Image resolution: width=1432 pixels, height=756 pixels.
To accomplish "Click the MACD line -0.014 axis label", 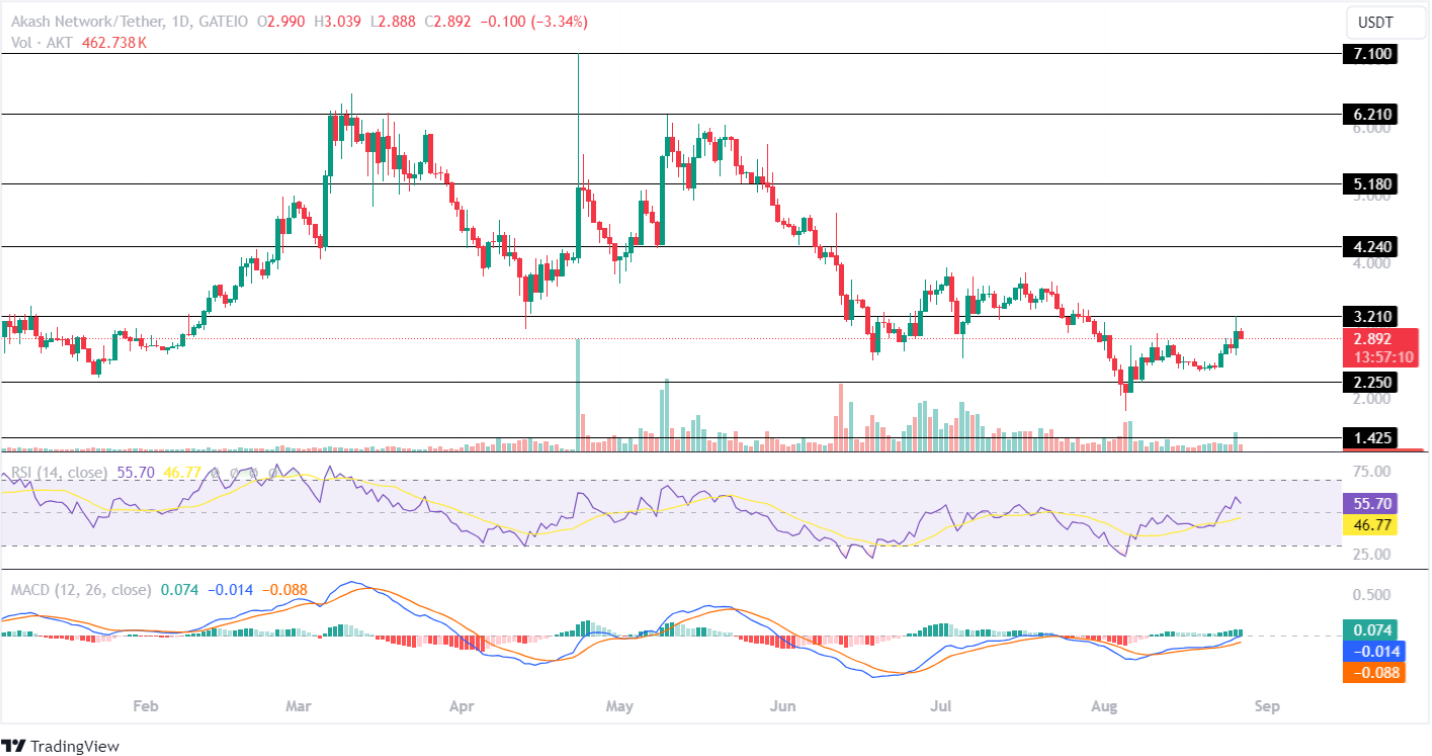I will tap(1373, 652).
